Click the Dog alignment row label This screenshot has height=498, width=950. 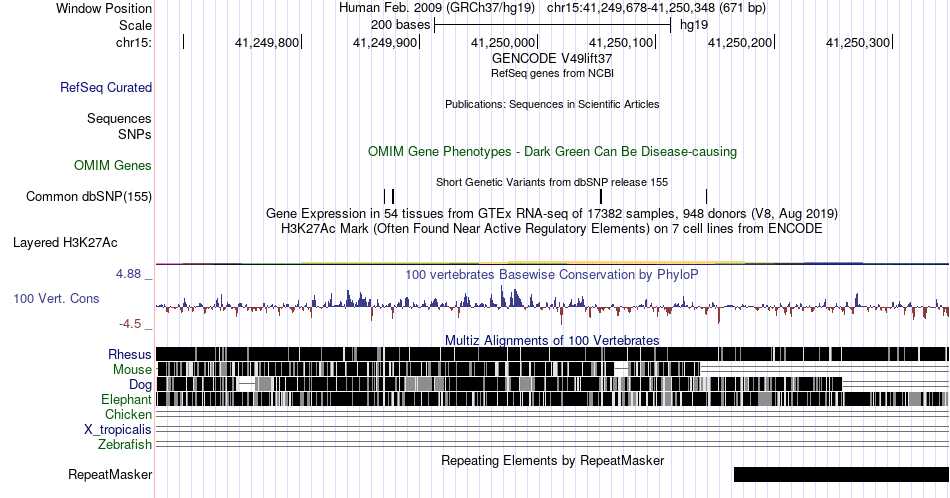(140, 385)
